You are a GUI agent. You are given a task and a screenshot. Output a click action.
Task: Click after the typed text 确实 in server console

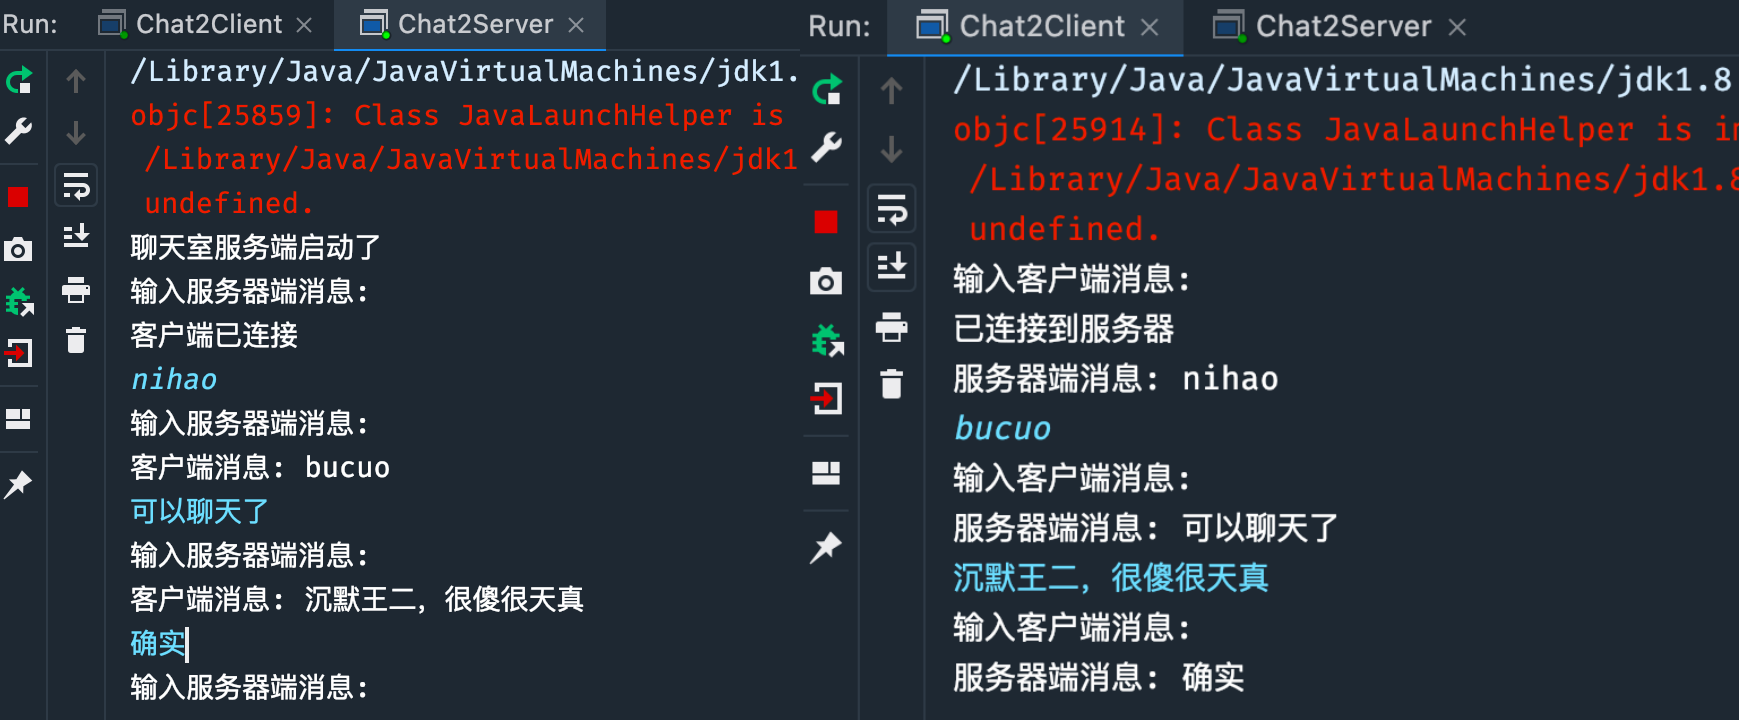[x=190, y=644]
